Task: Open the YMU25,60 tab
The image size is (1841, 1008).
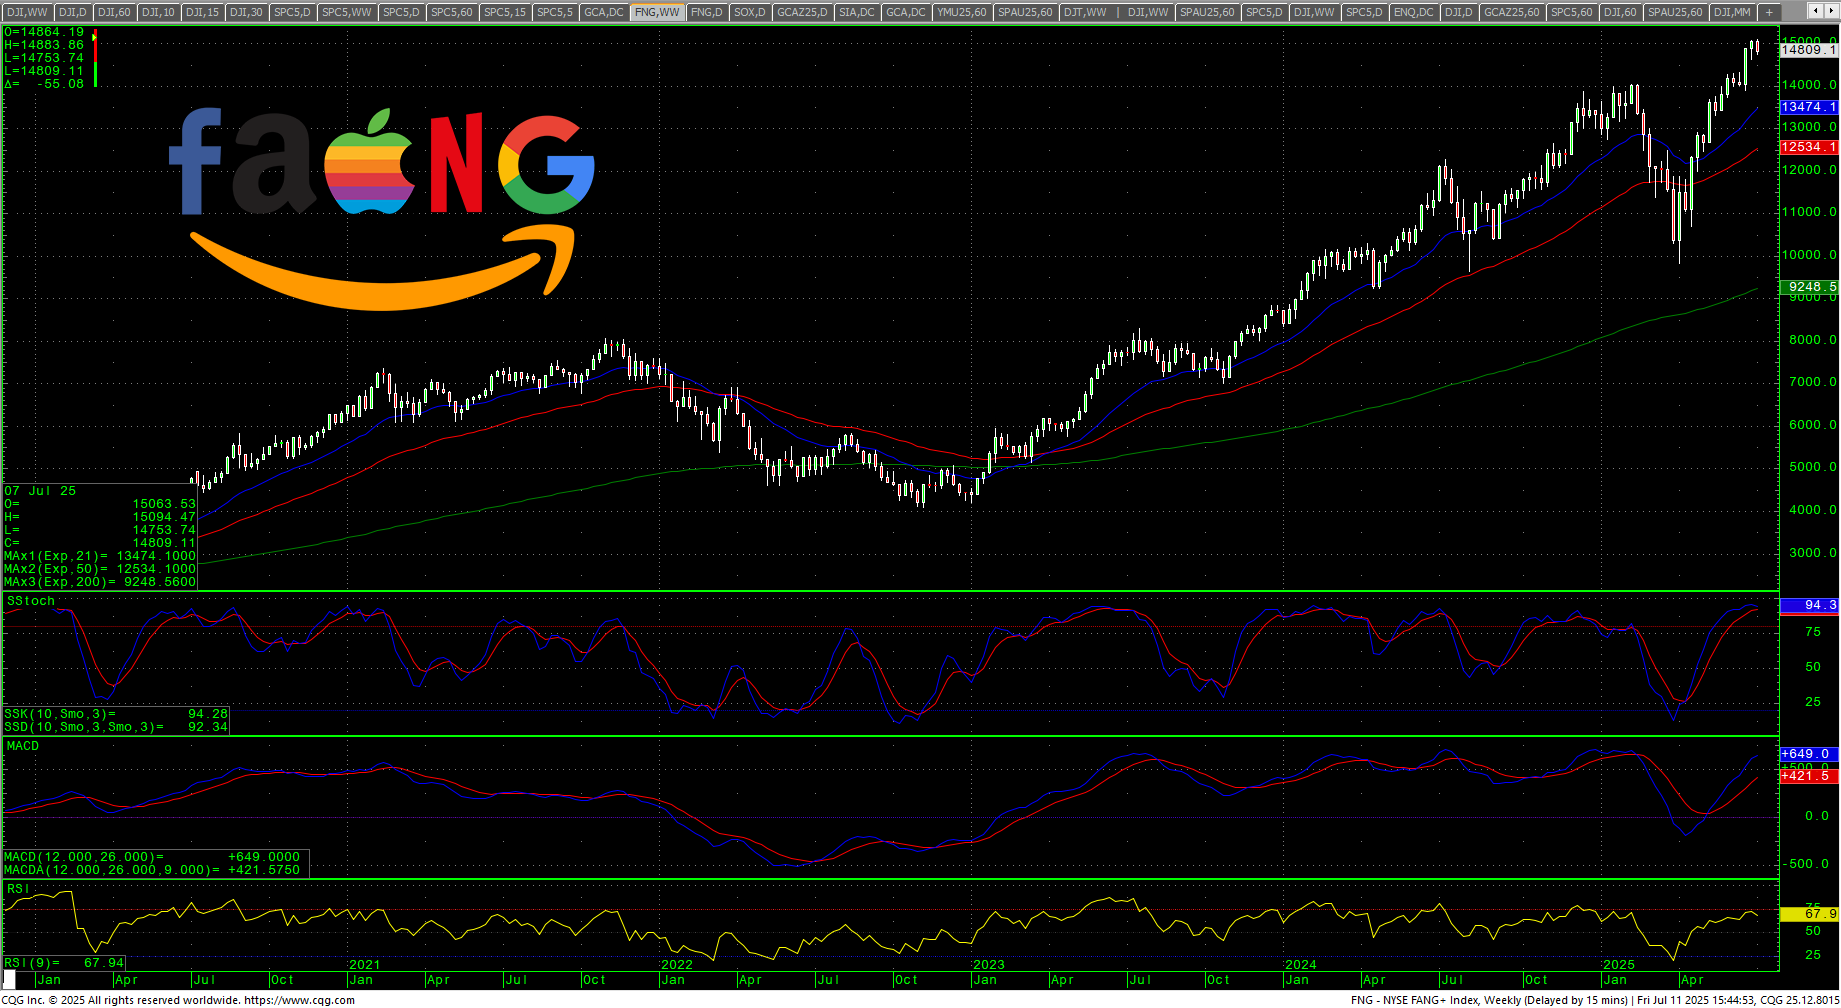Action: (x=962, y=12)
